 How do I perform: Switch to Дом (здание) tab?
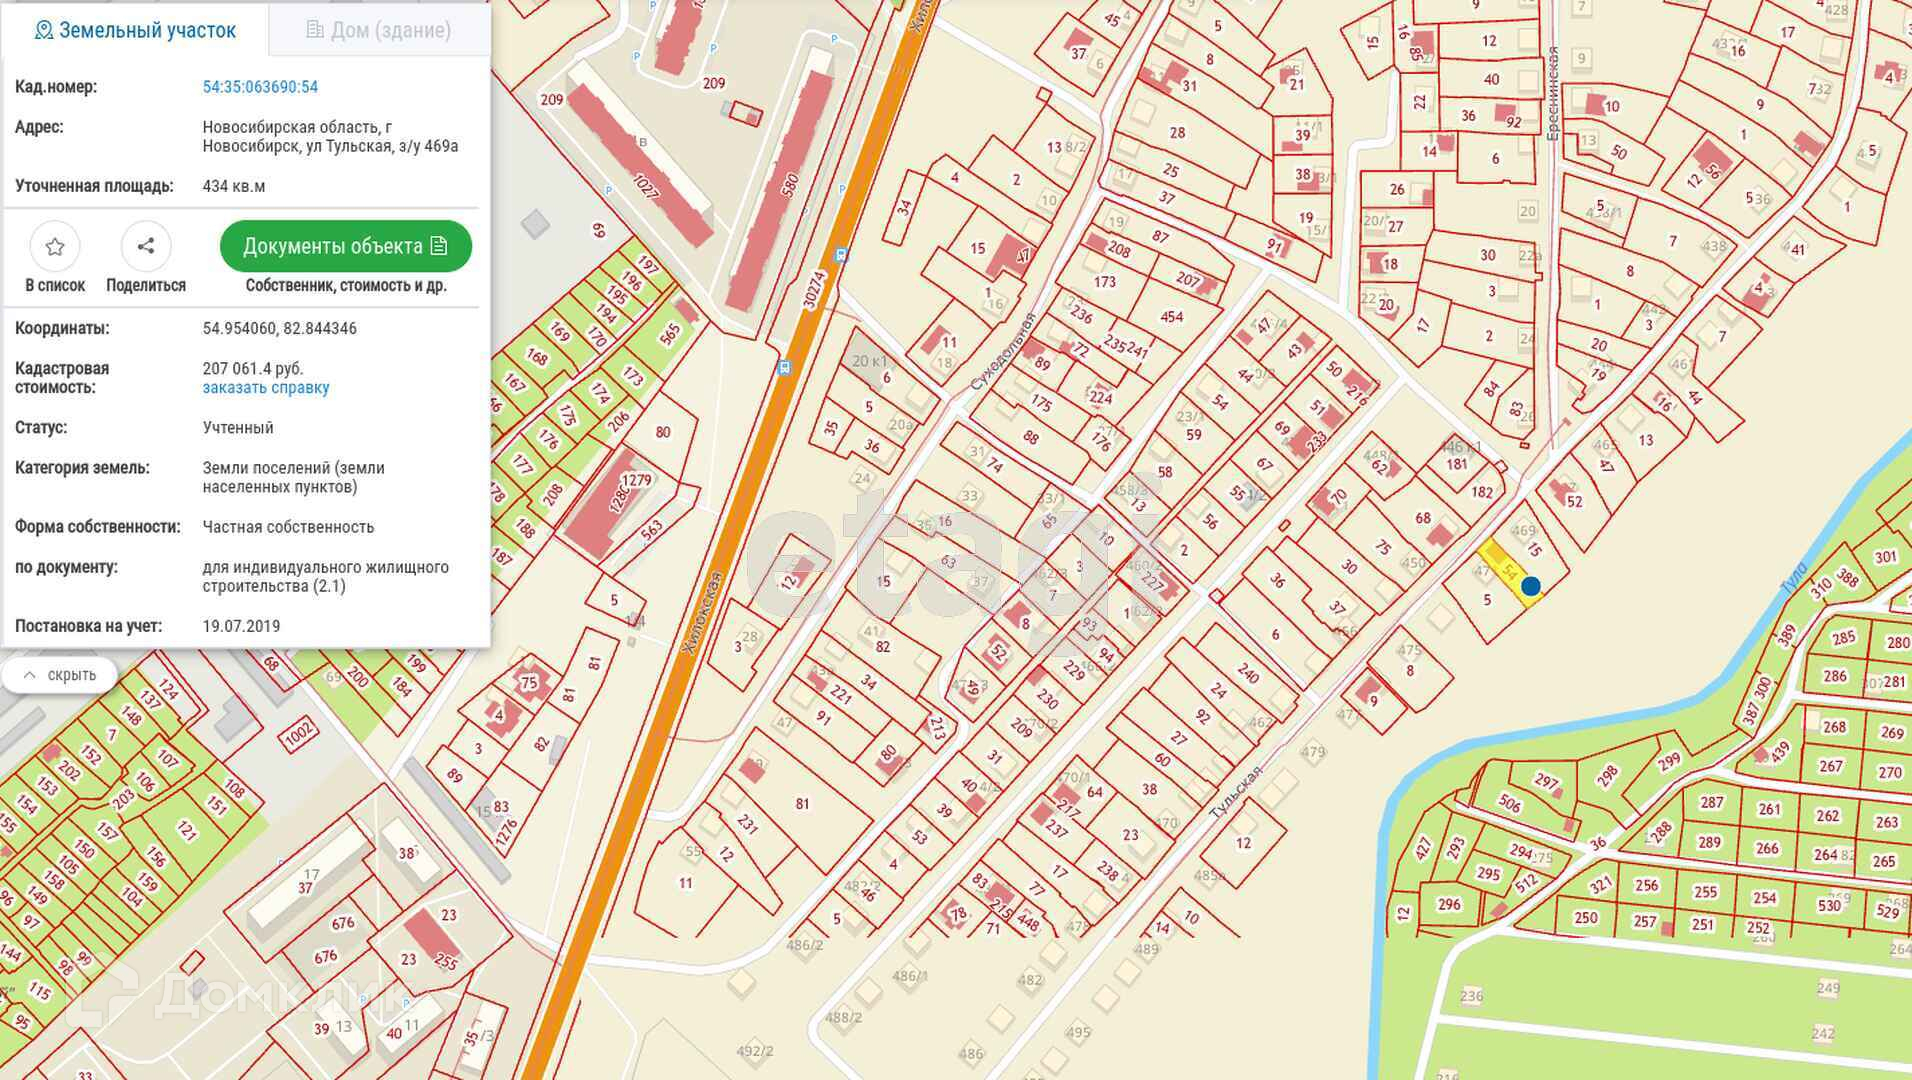tap(379, 30)
